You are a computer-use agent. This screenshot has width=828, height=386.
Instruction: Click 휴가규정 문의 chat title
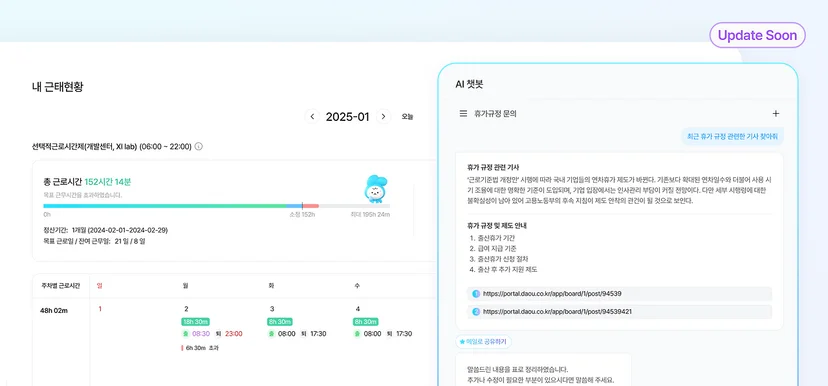(495, 114)
